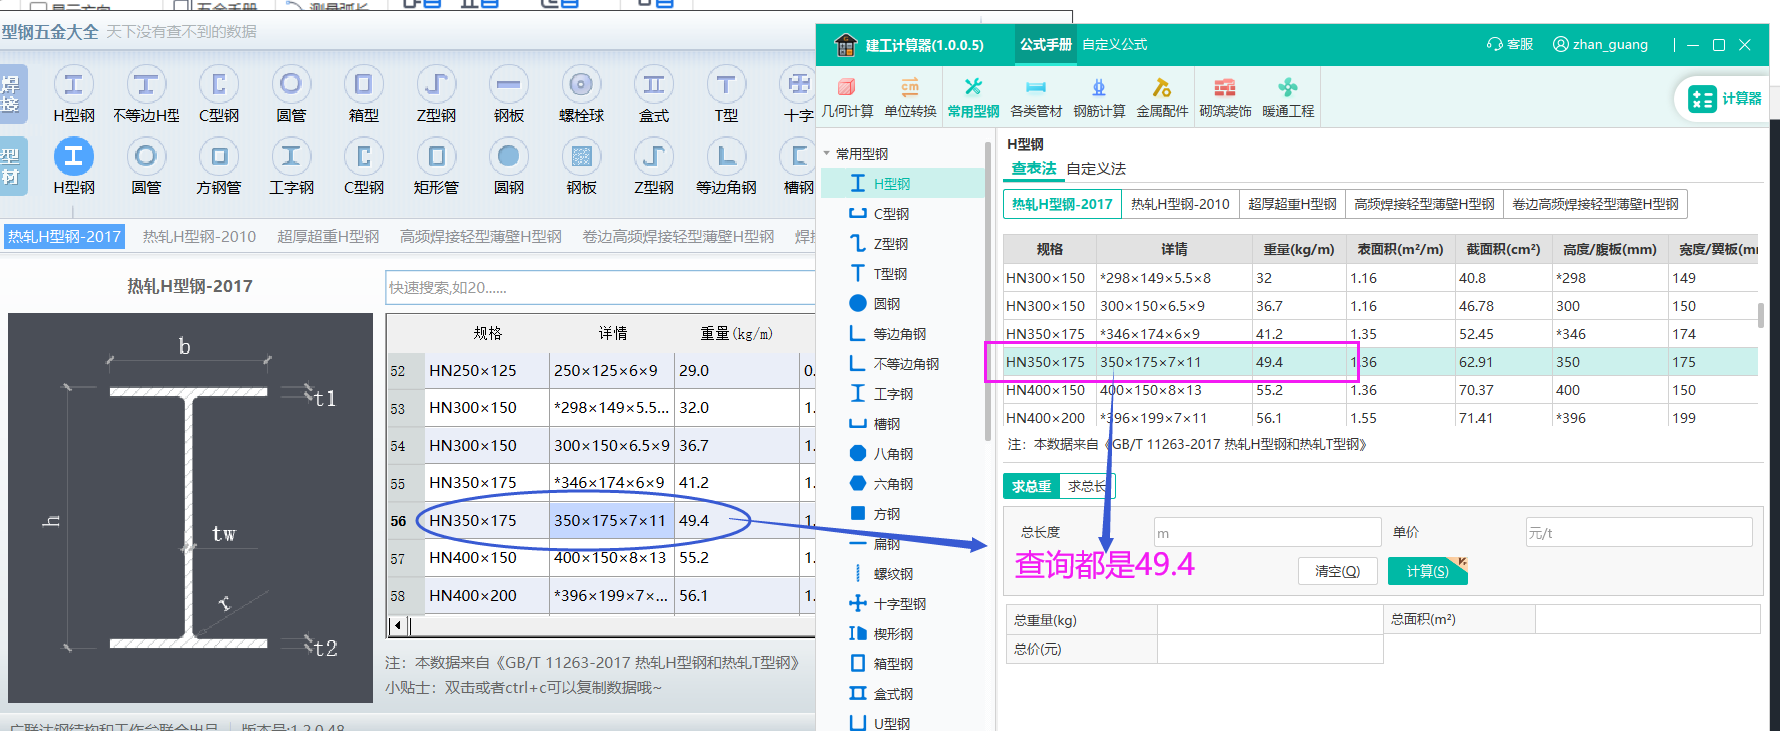The width and height of the screenshot is (1780, 731).
Task: Click the 重量(kg/m) header in 建工计算器
Action: click(1298, 249)
